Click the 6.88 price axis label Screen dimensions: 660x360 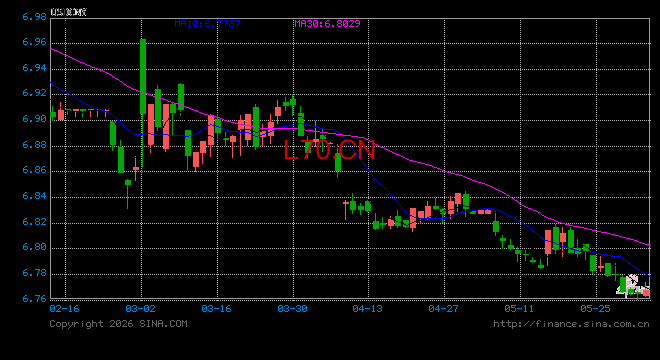pyautogui.click(x=35, y=145)
